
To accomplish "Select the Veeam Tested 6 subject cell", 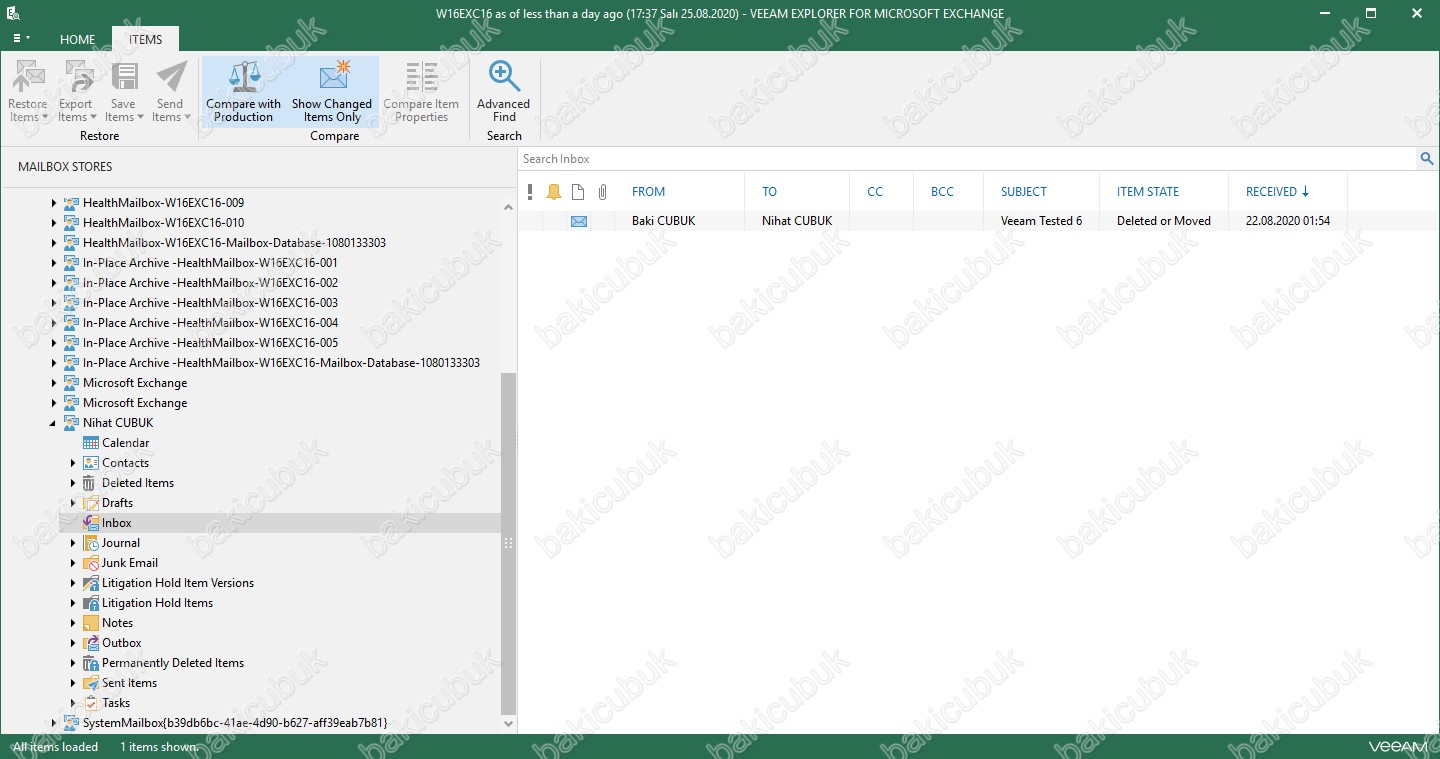I will (x=1041, y=221).
